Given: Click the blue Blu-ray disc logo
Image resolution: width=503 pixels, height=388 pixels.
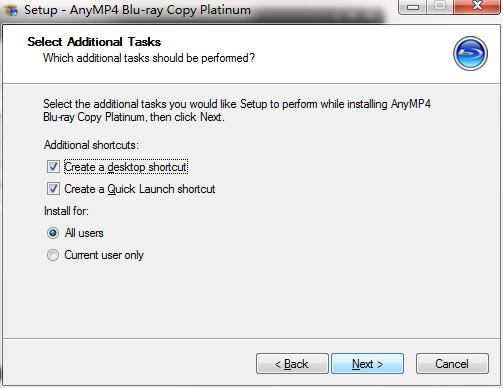Looking at the screenshot, I should coord(470,54).
